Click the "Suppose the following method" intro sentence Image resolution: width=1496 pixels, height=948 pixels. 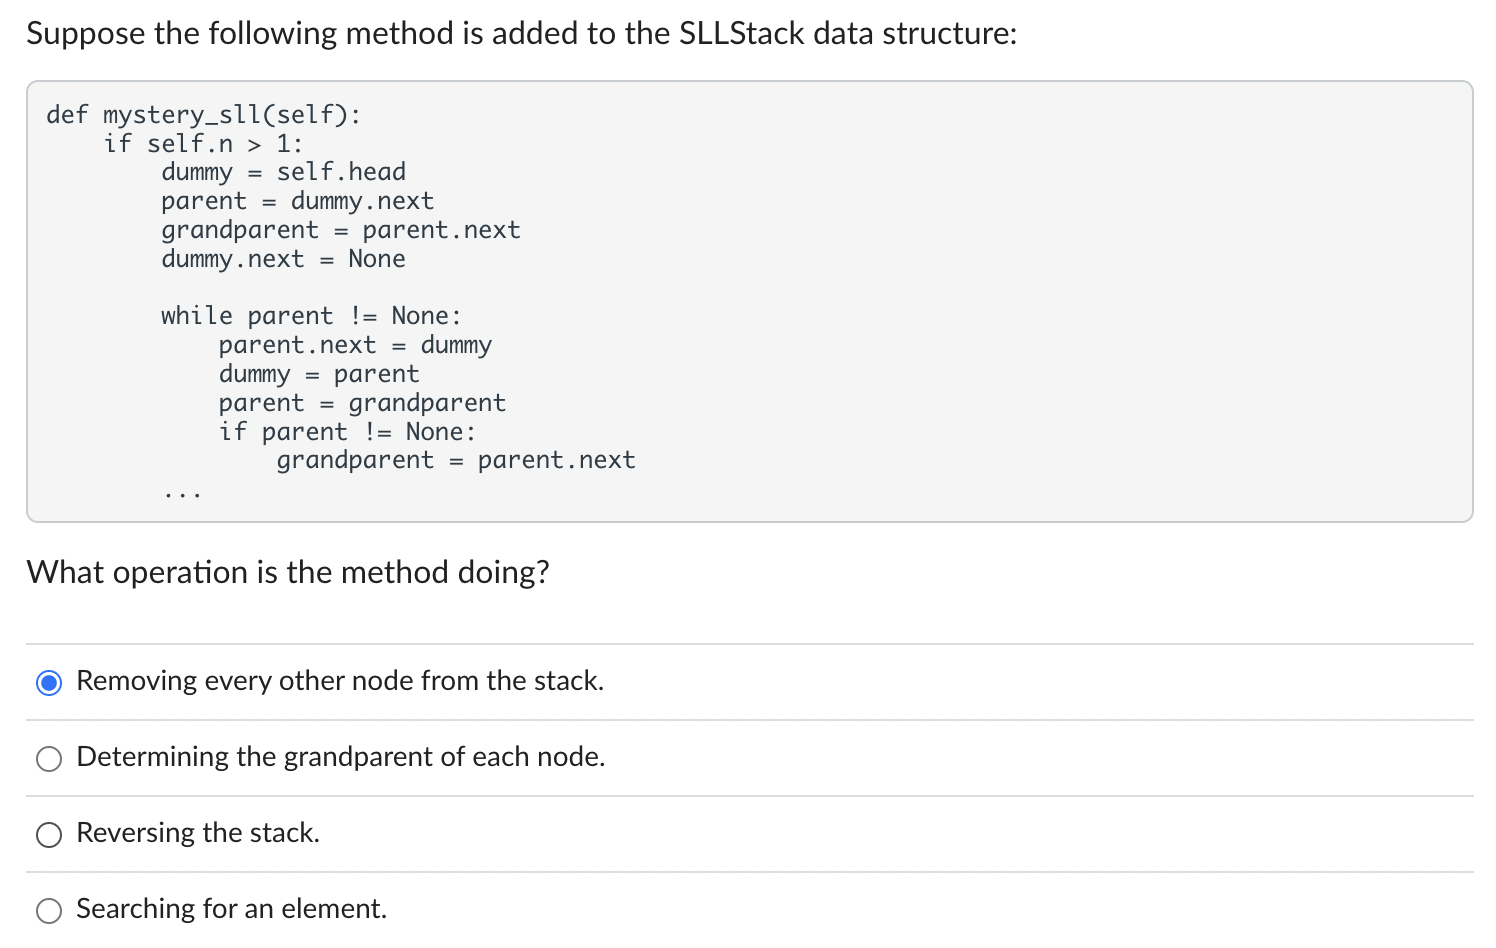point(521,34)
